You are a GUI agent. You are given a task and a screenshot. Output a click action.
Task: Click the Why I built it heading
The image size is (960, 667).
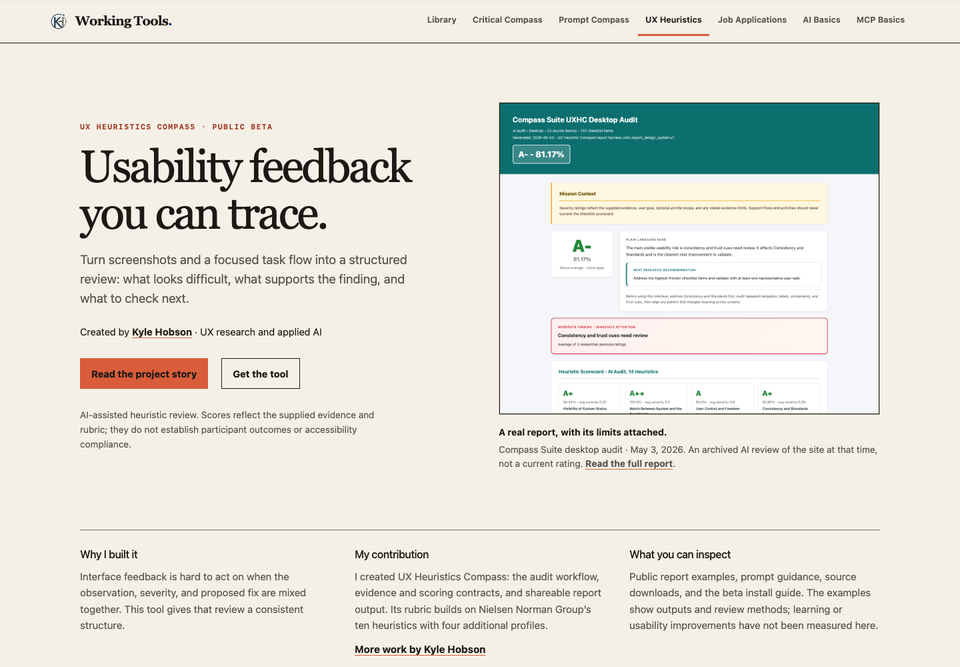[x=109, y=554]
